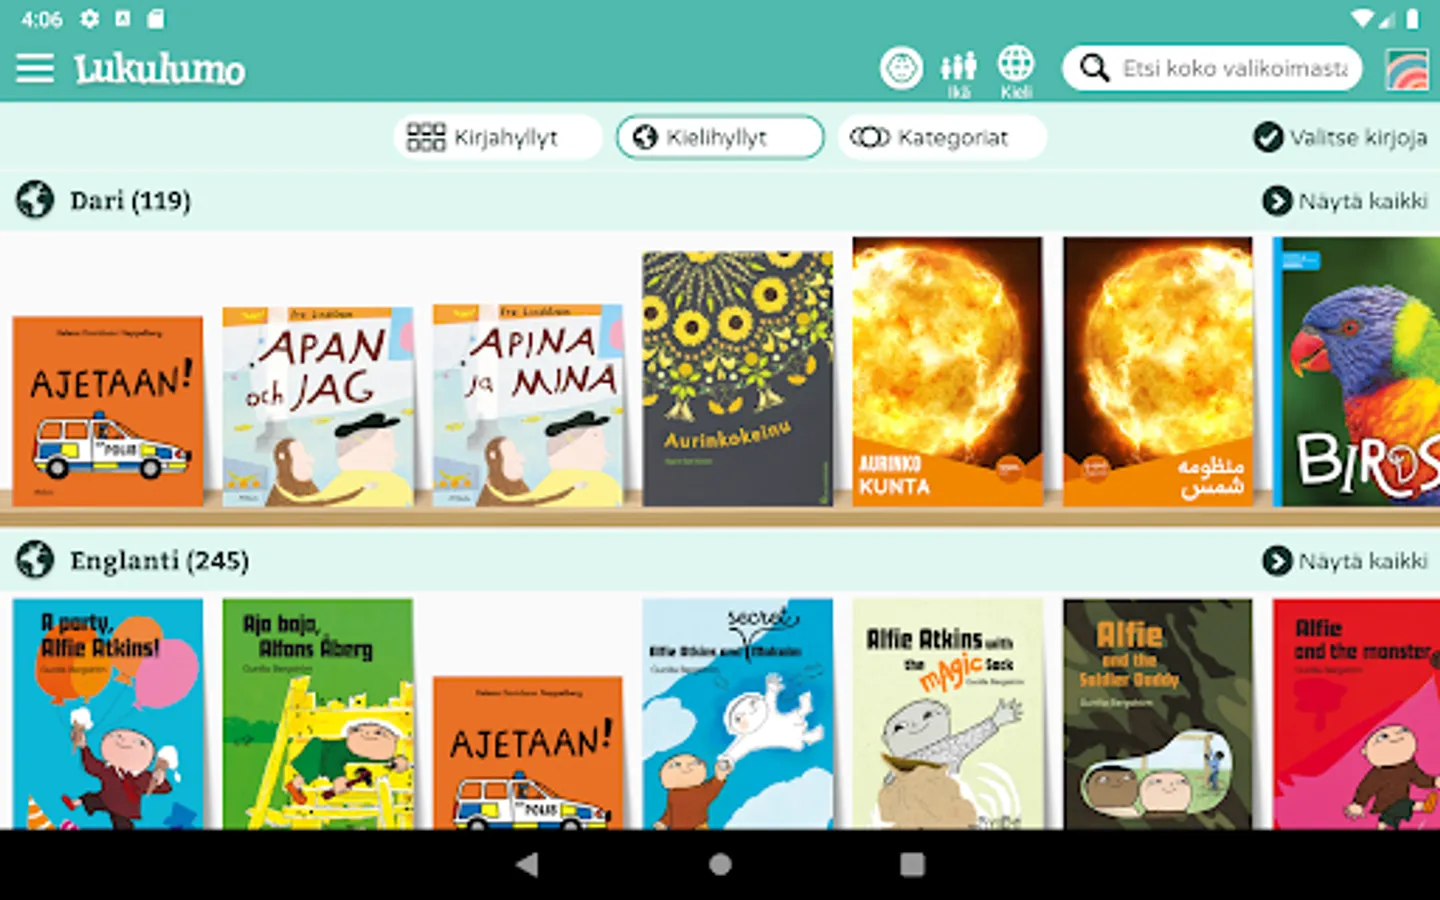Show all Dari books with Näytä kaikki
The width and height of the screenshot is (1440, 900).
[1345, 201]
